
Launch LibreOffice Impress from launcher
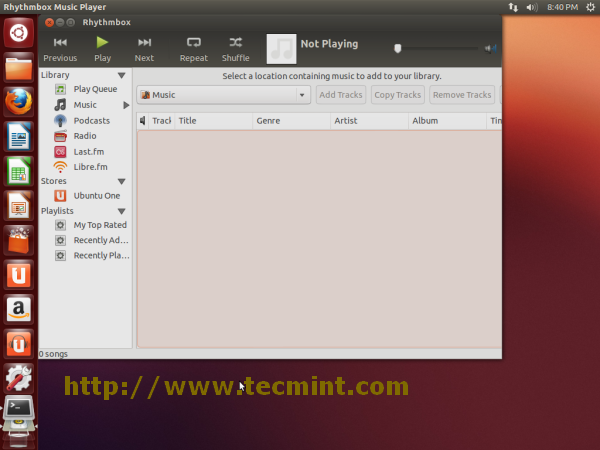click(x=18, y=206)
